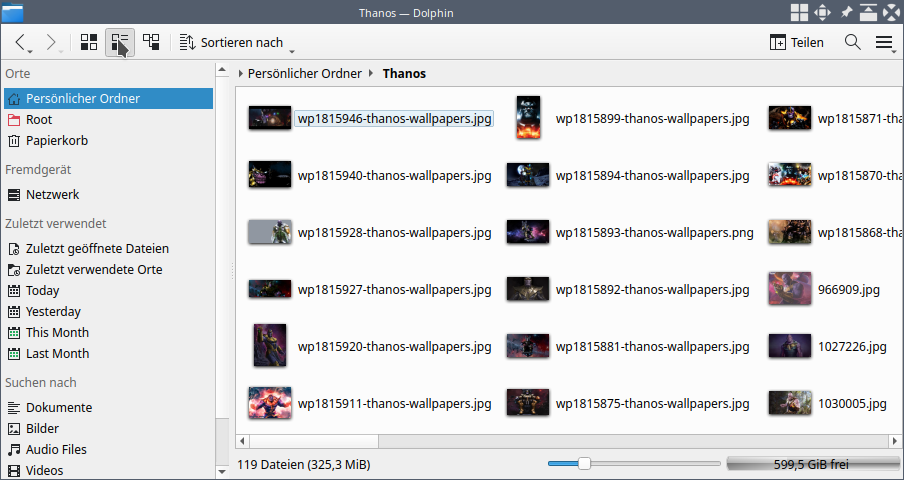
Task: Select file name wp1815946-thanos-wallpapers.jpg
Action: coord(394,119)
